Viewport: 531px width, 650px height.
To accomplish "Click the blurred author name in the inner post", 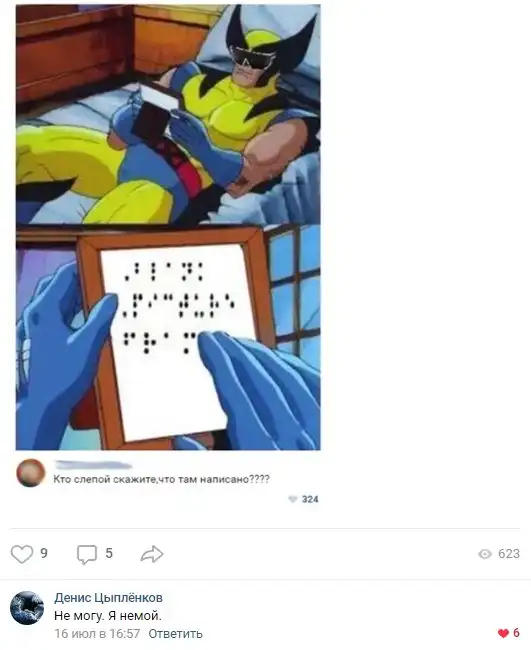I will (x=93, y=465).
